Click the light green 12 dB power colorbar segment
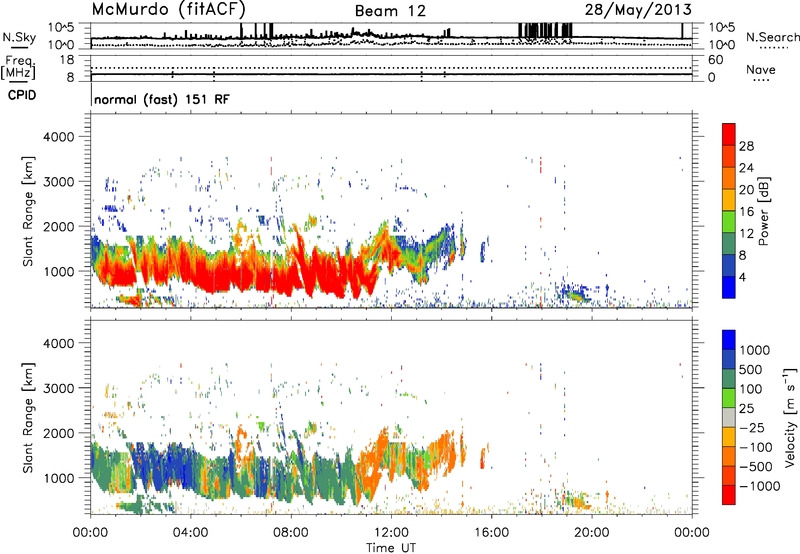This screenshot has height=554, width=800. click(729, 221)
